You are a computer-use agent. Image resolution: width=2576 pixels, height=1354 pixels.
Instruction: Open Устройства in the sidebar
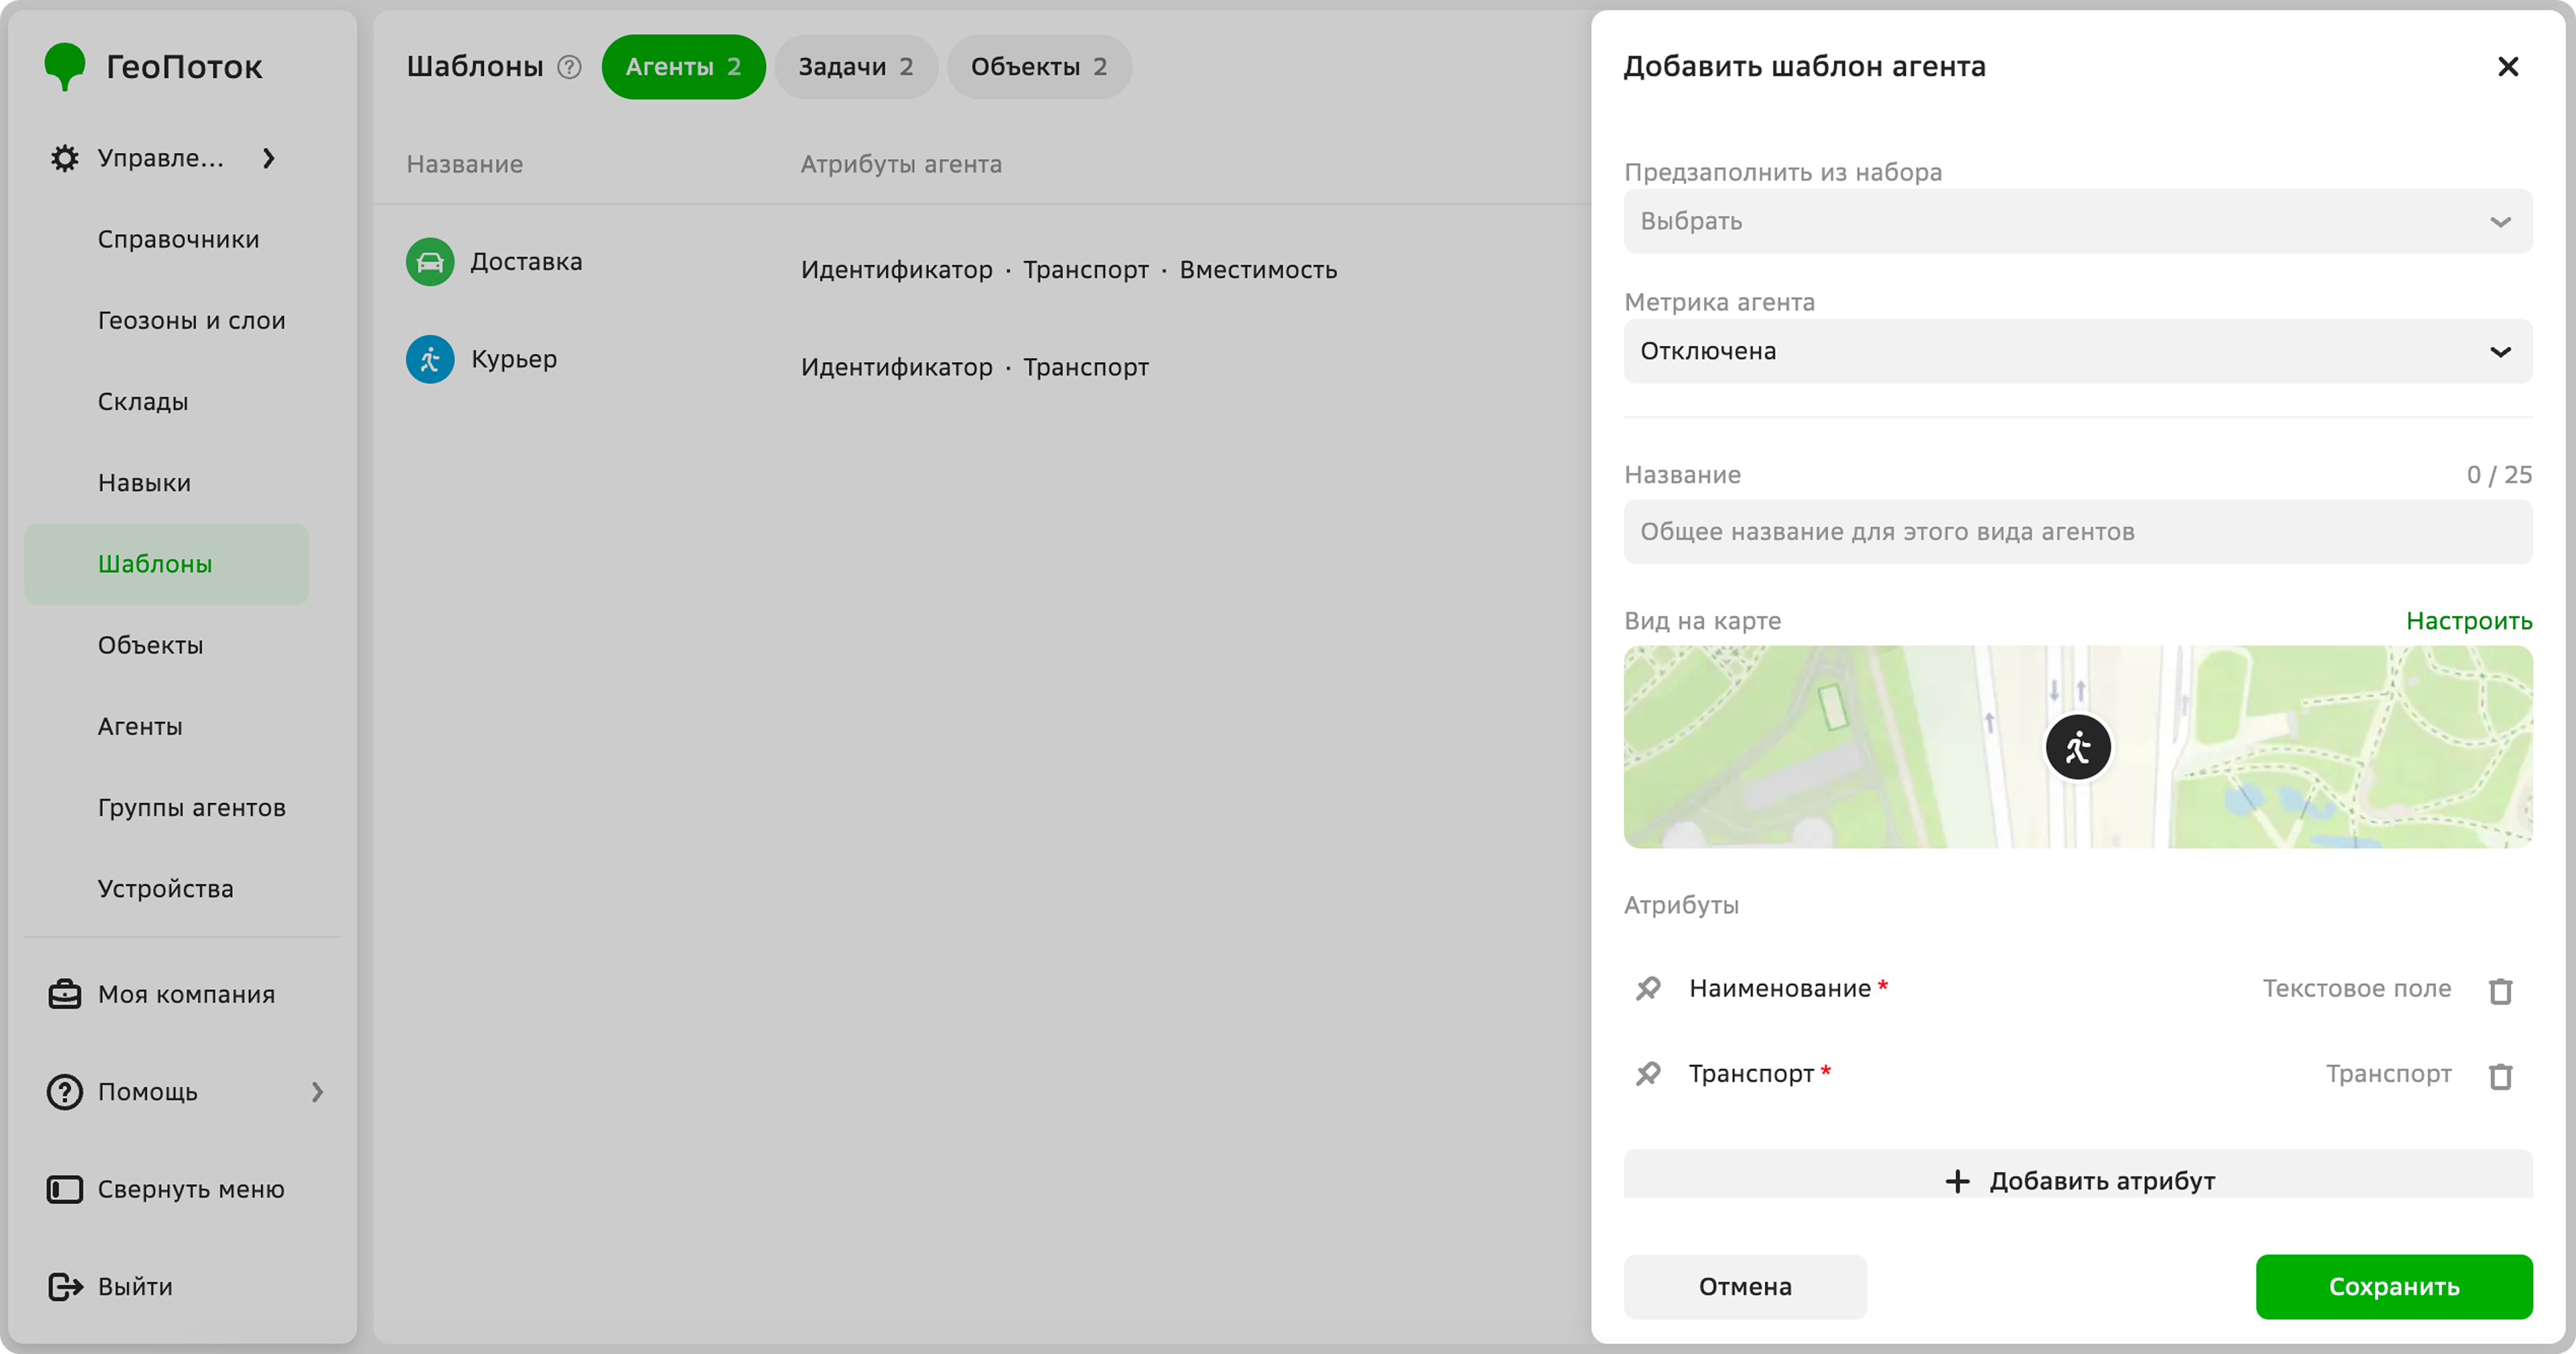(166, 889)
